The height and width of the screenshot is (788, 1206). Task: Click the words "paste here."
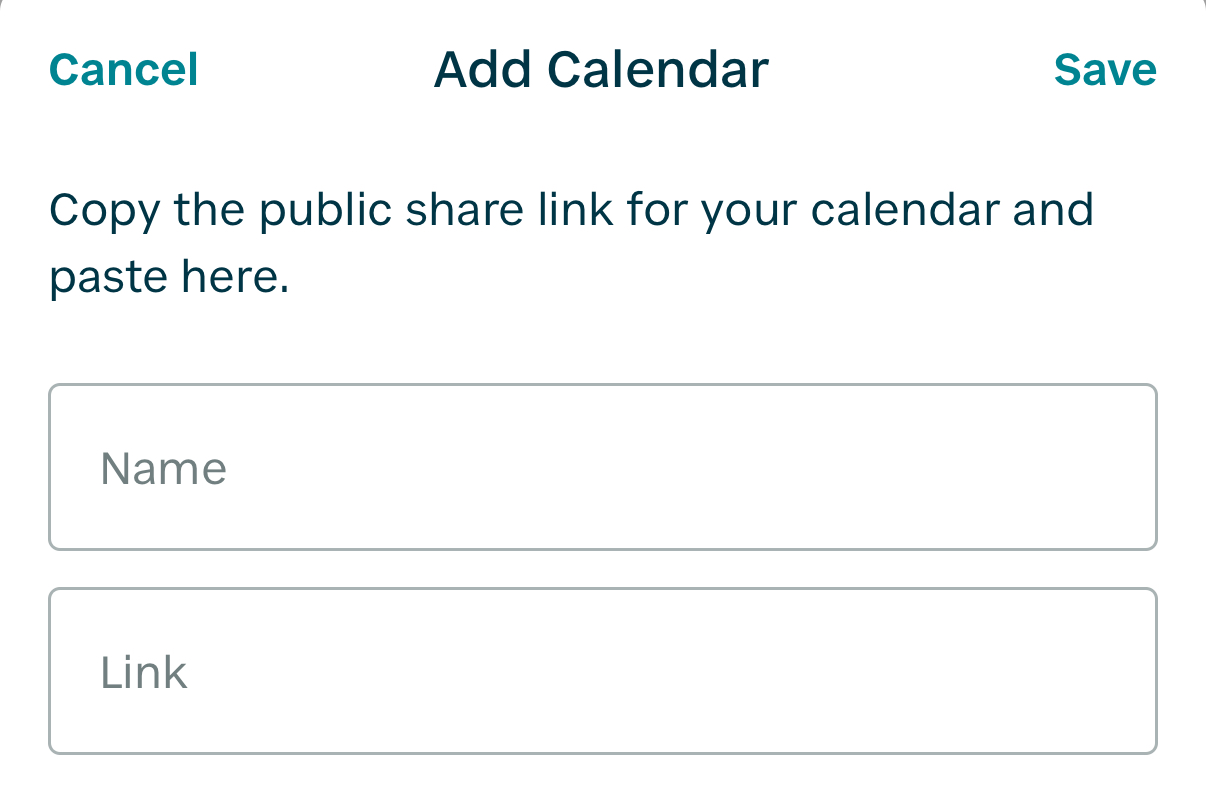(x=169, y=278)
